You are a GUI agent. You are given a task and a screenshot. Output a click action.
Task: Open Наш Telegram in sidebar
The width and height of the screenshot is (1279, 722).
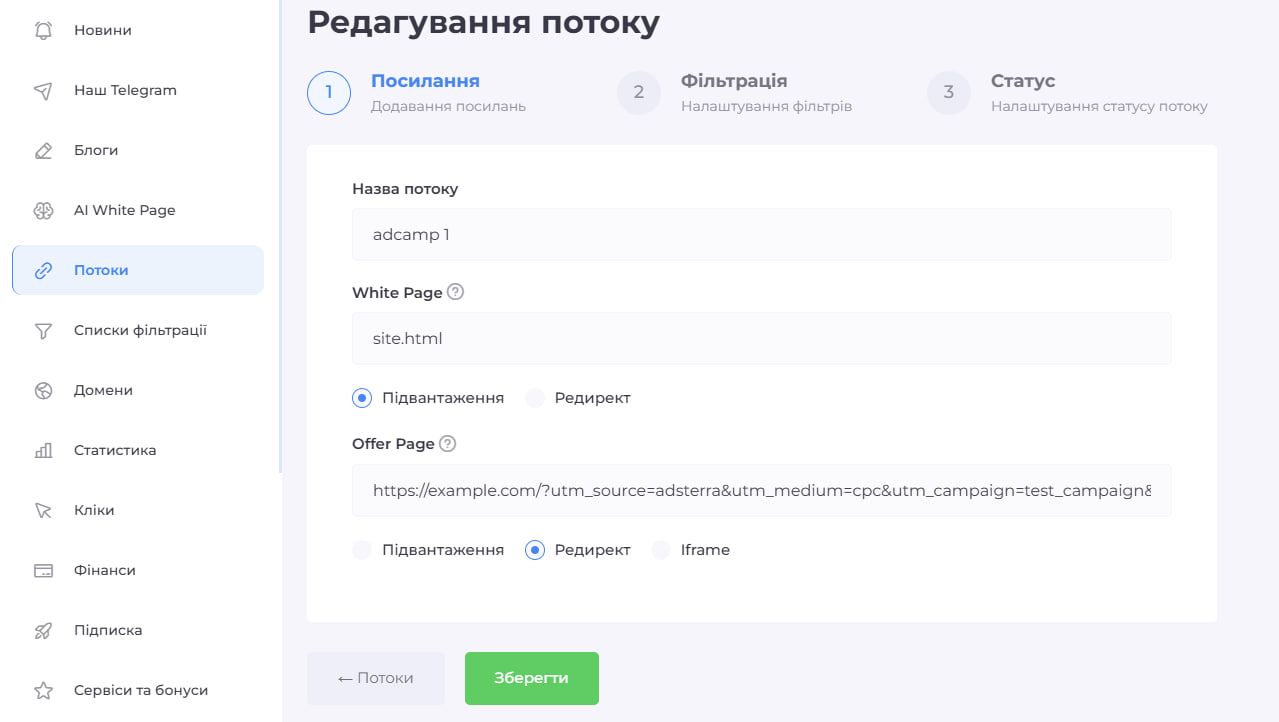point(138,90)
